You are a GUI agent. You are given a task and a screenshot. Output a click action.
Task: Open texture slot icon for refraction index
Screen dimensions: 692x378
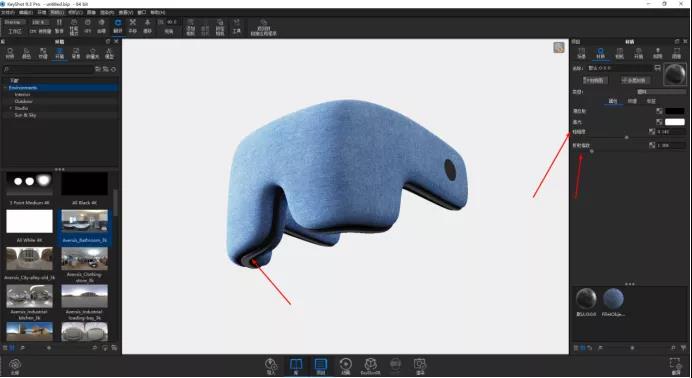(x=652, y=145)
